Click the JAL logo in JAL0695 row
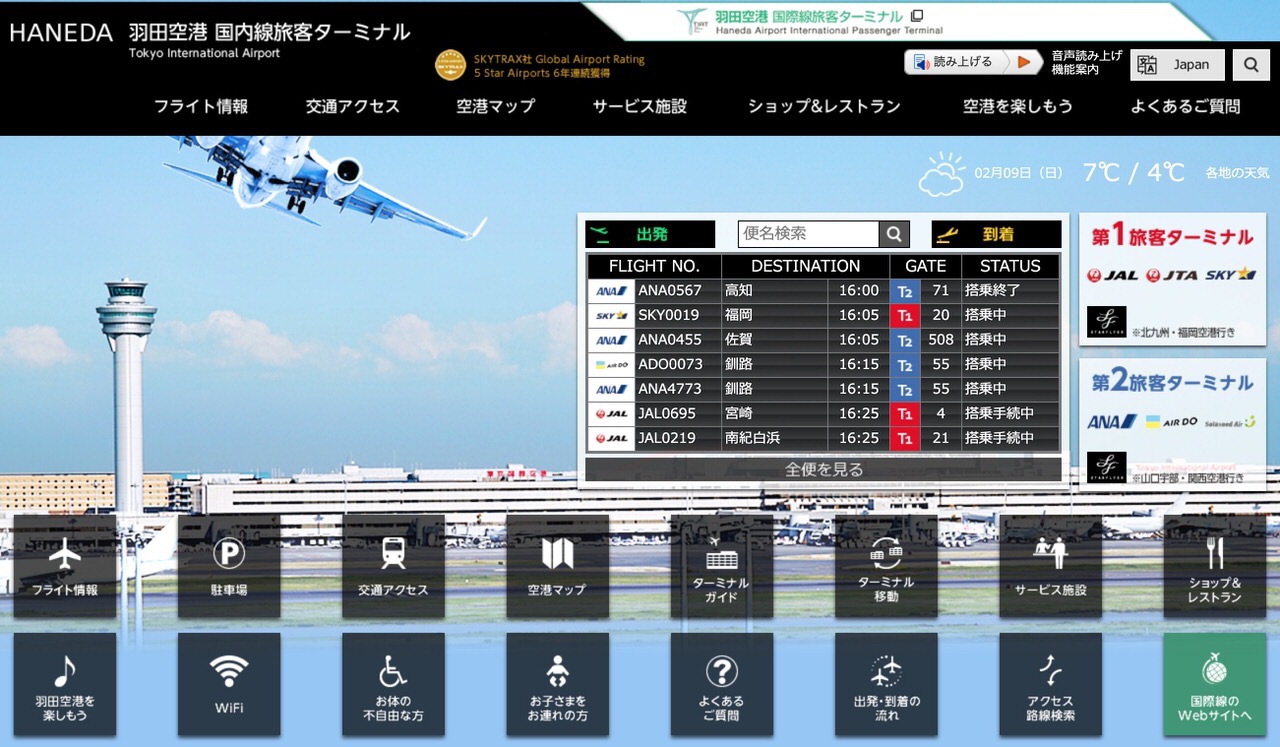Image resolution: width=1280 pixels, height=747 pixels. click(611, 413)
